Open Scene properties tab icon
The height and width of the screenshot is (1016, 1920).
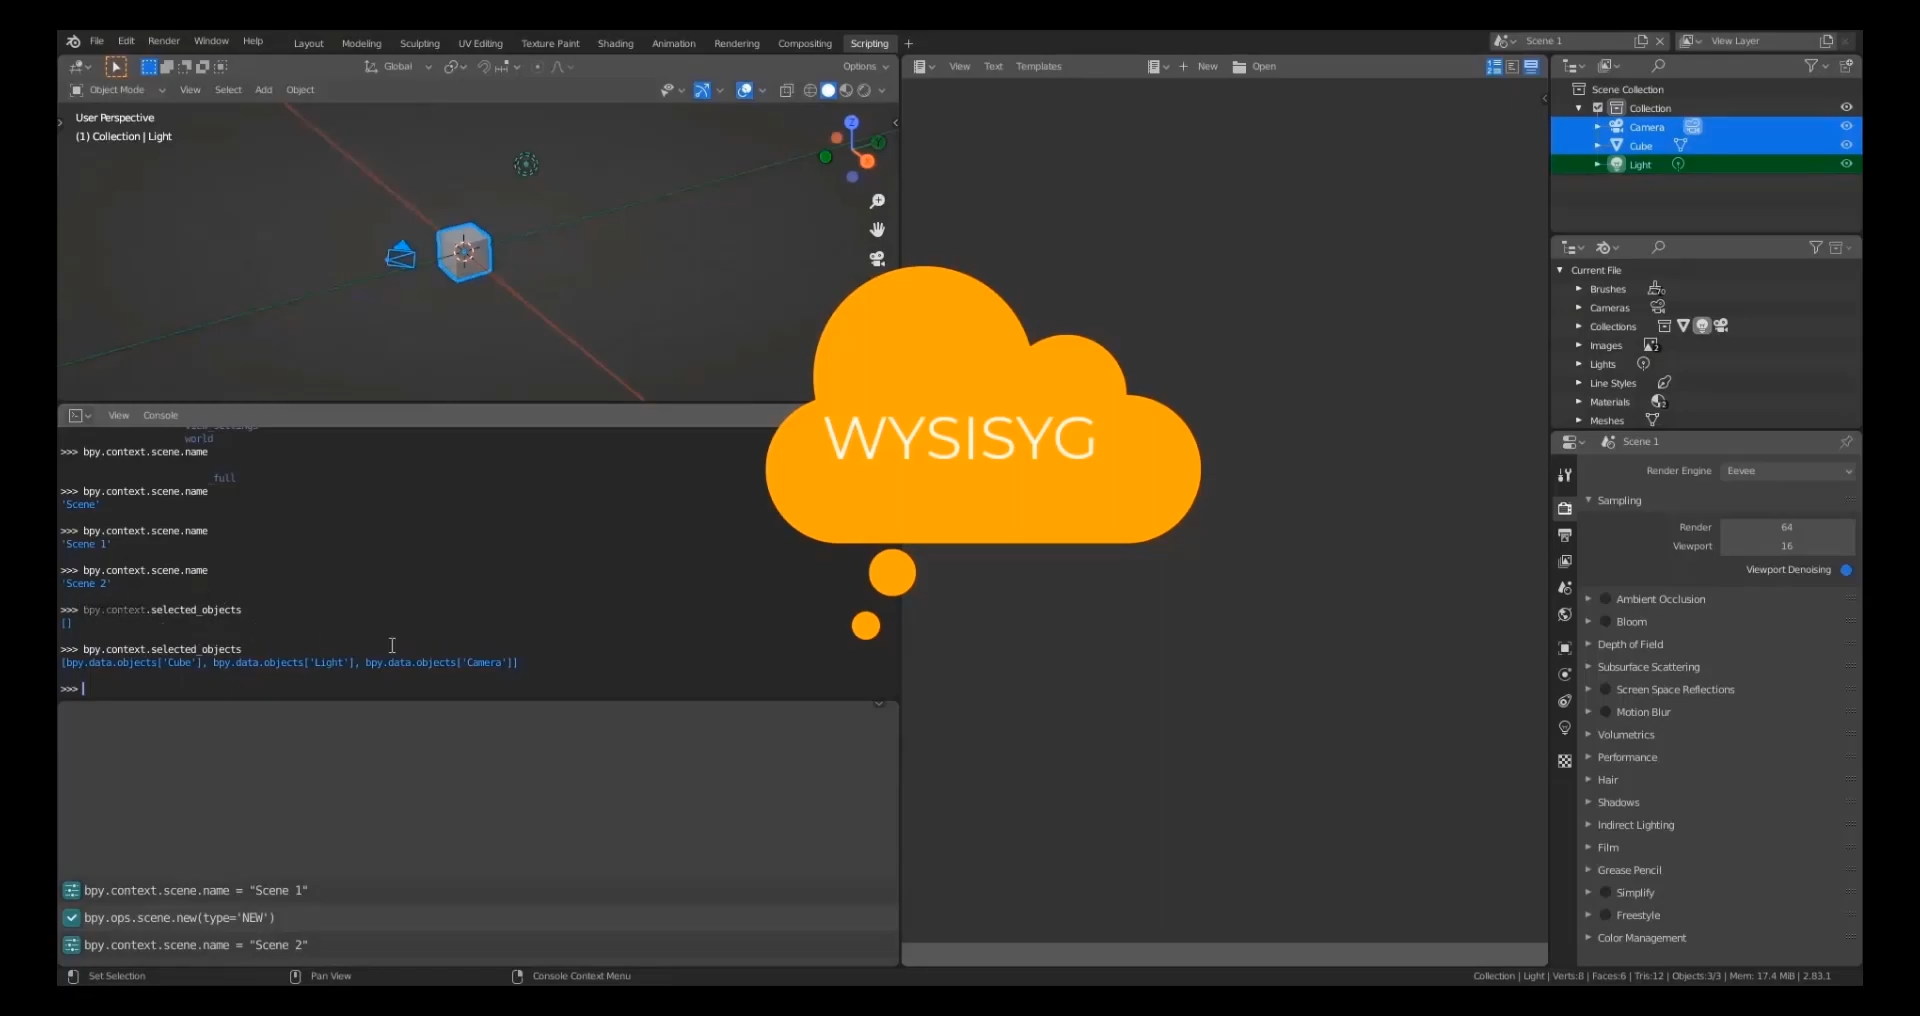tap(1565, 588)
